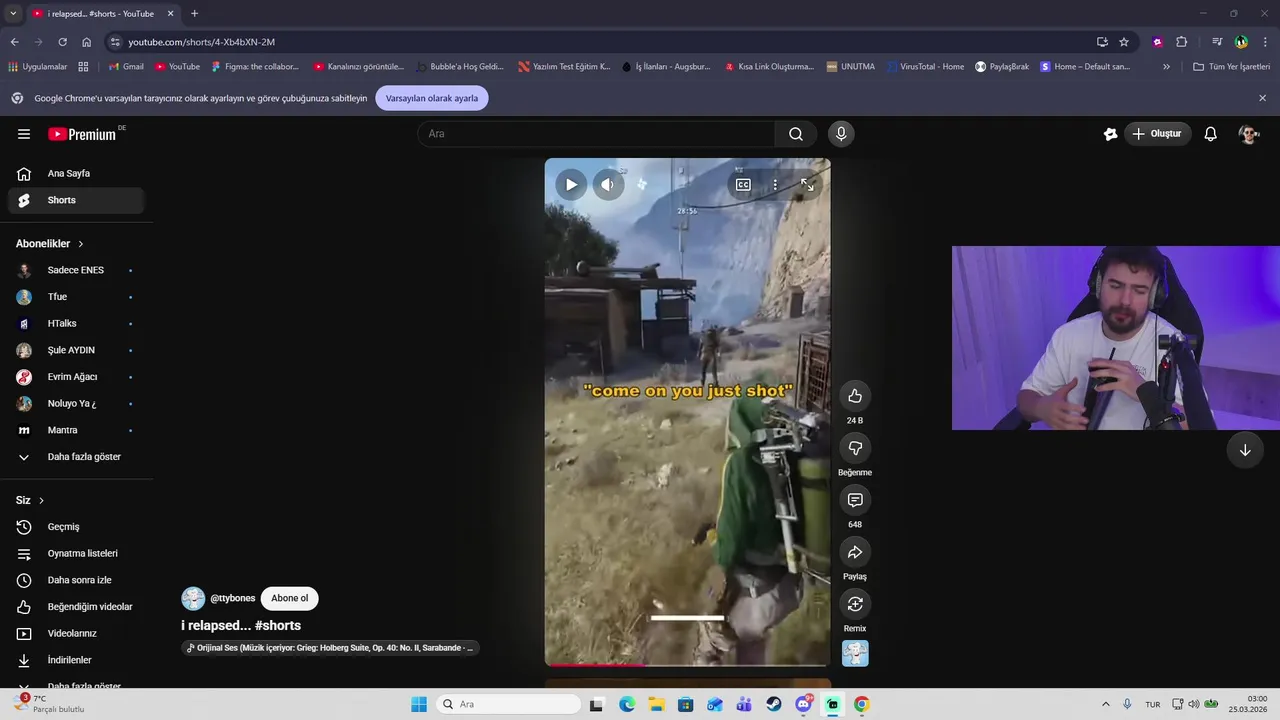The height and width of the screenshot is (720, 1280).
Task: Reload the page in Chrome
Action: (x=62, y=42)
